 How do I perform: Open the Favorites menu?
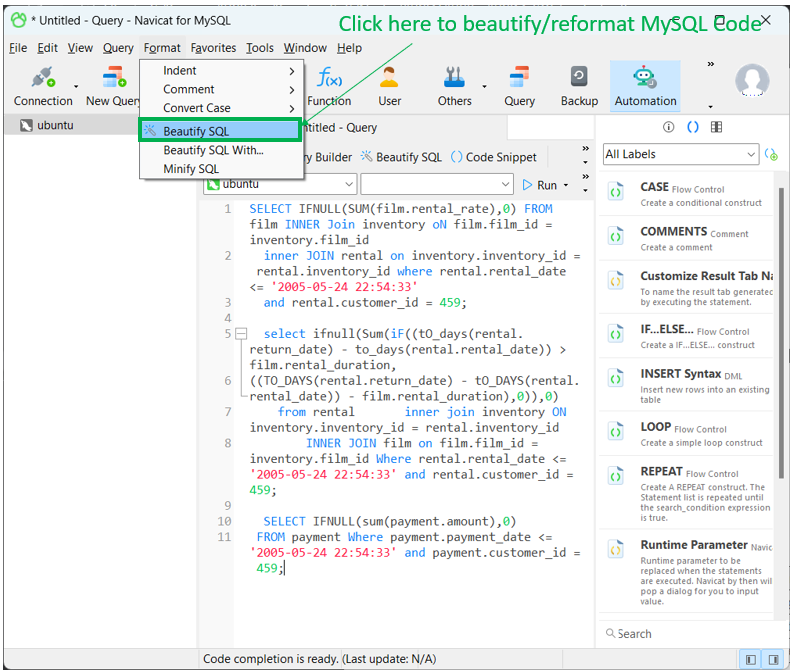[213, 48]
